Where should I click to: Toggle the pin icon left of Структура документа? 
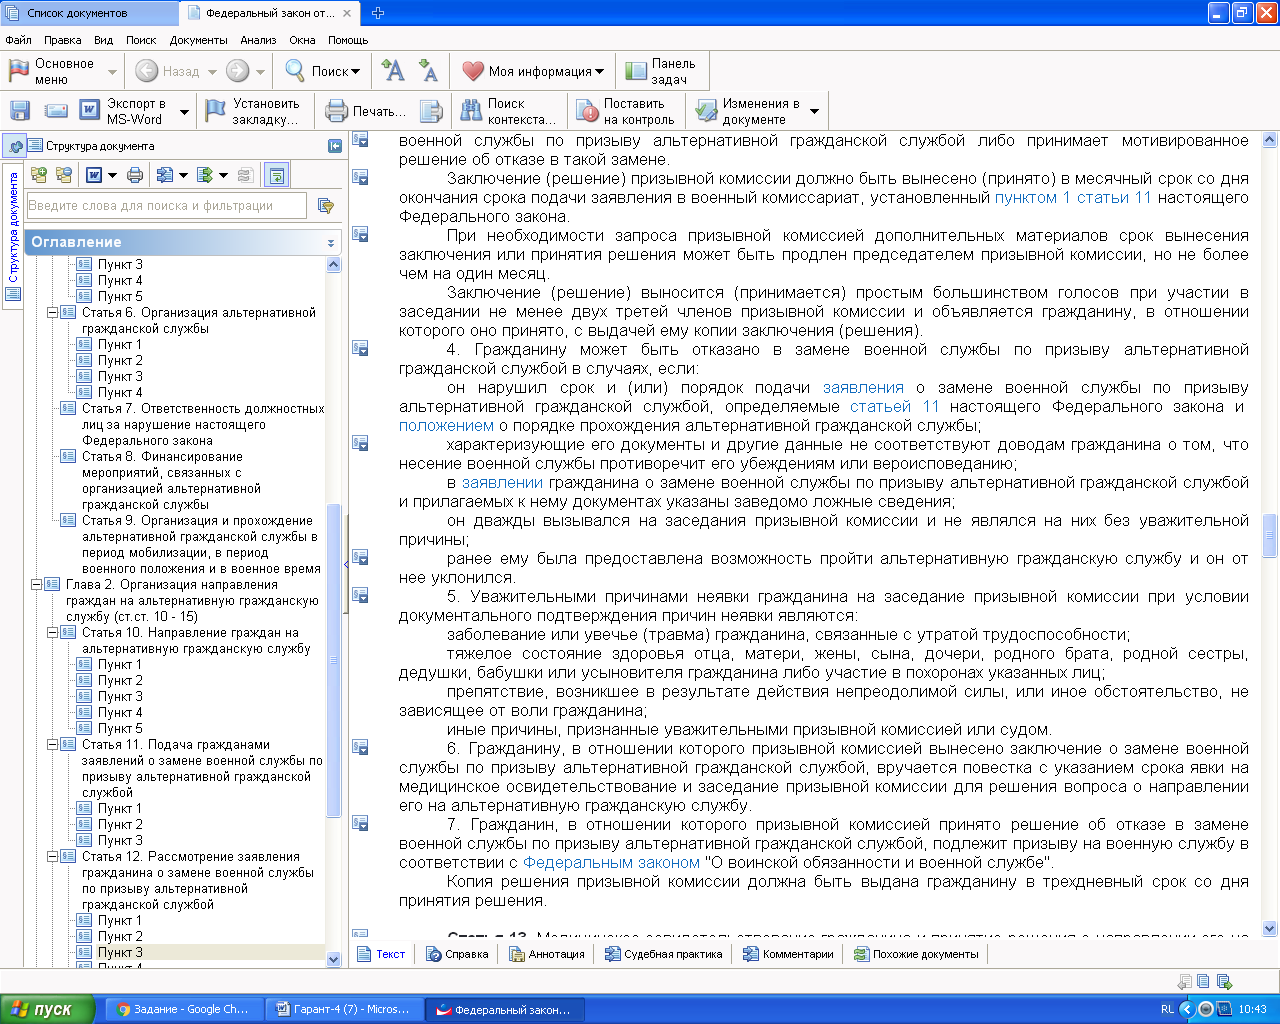15,146
